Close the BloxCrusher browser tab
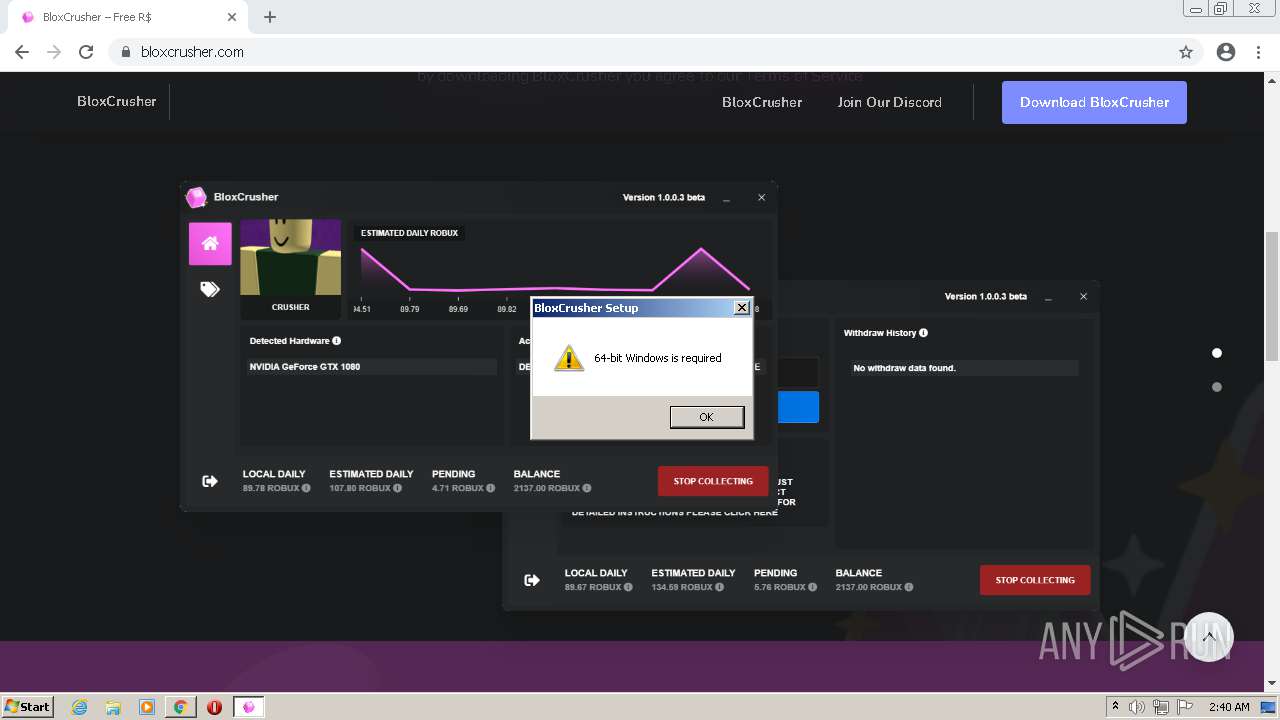 click(232, 17)
